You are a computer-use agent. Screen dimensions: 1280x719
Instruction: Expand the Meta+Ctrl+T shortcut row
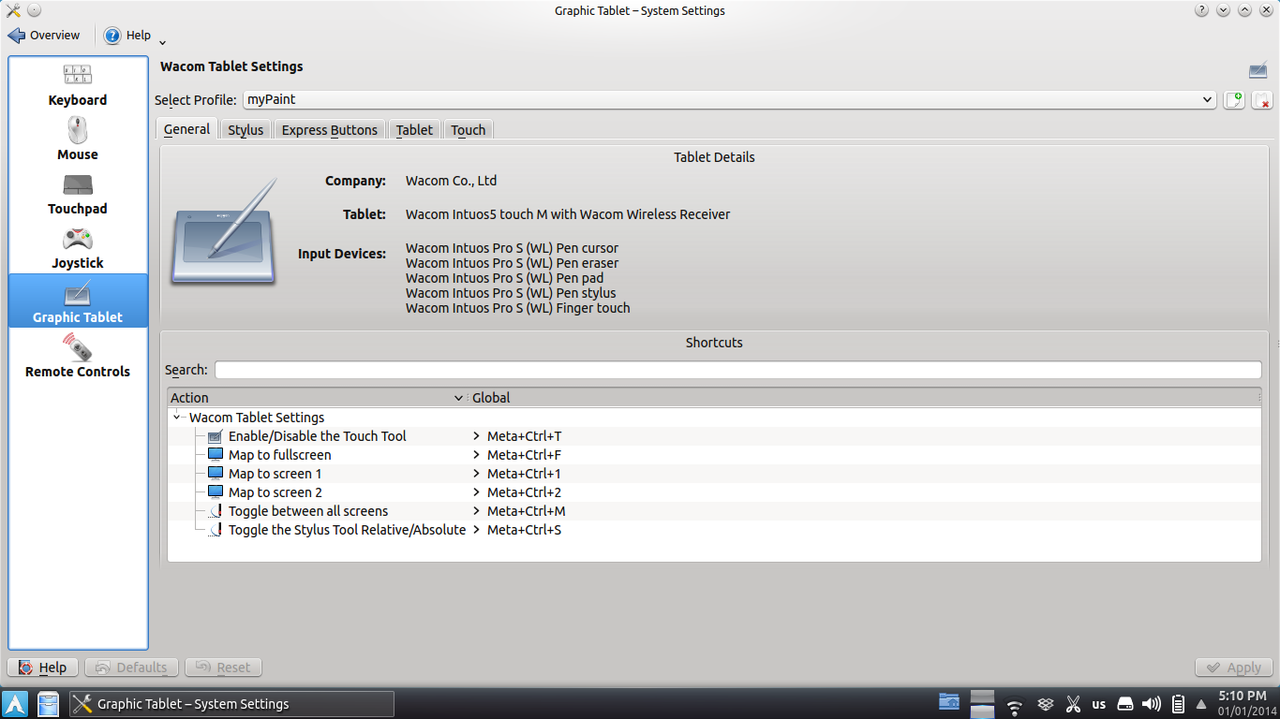coord(477,436)
